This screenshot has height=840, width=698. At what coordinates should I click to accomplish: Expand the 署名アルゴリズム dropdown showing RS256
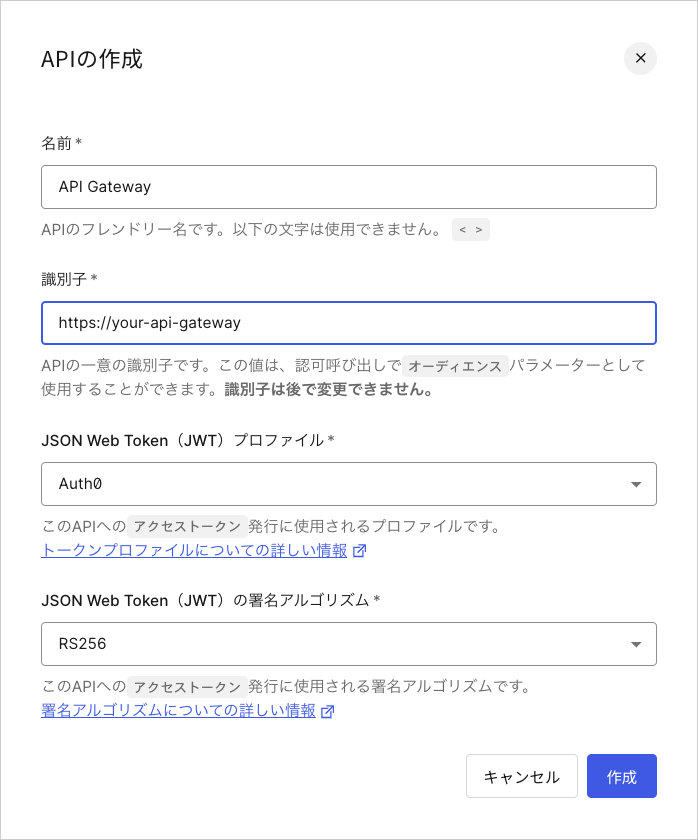348,644
